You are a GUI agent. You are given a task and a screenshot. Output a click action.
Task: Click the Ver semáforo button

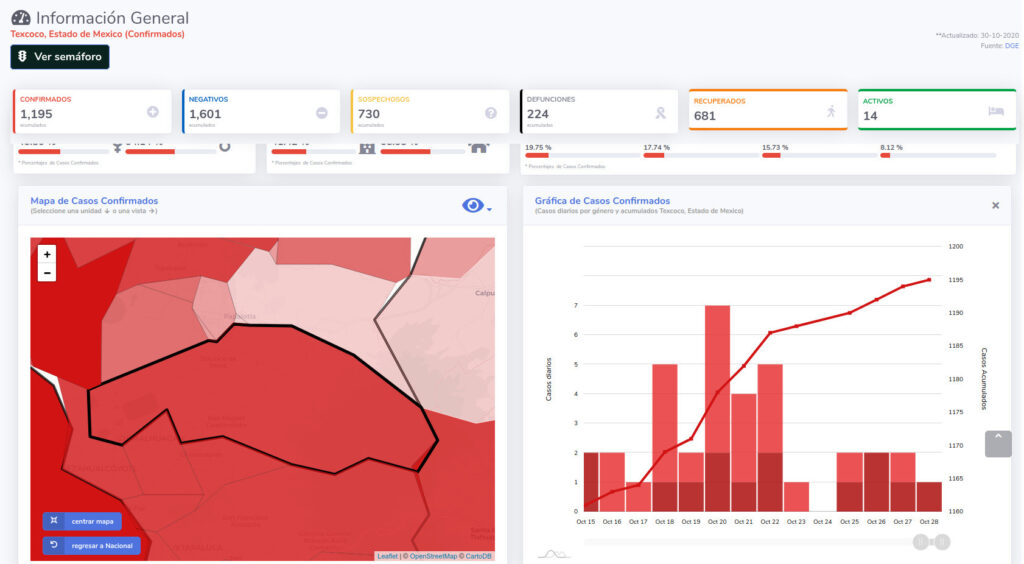(60, 57)
